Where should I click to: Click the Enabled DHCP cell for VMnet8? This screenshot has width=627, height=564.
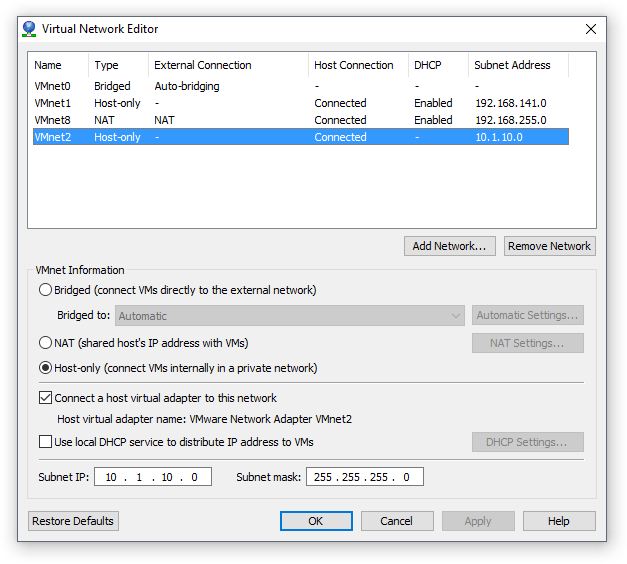coord(433,120)
